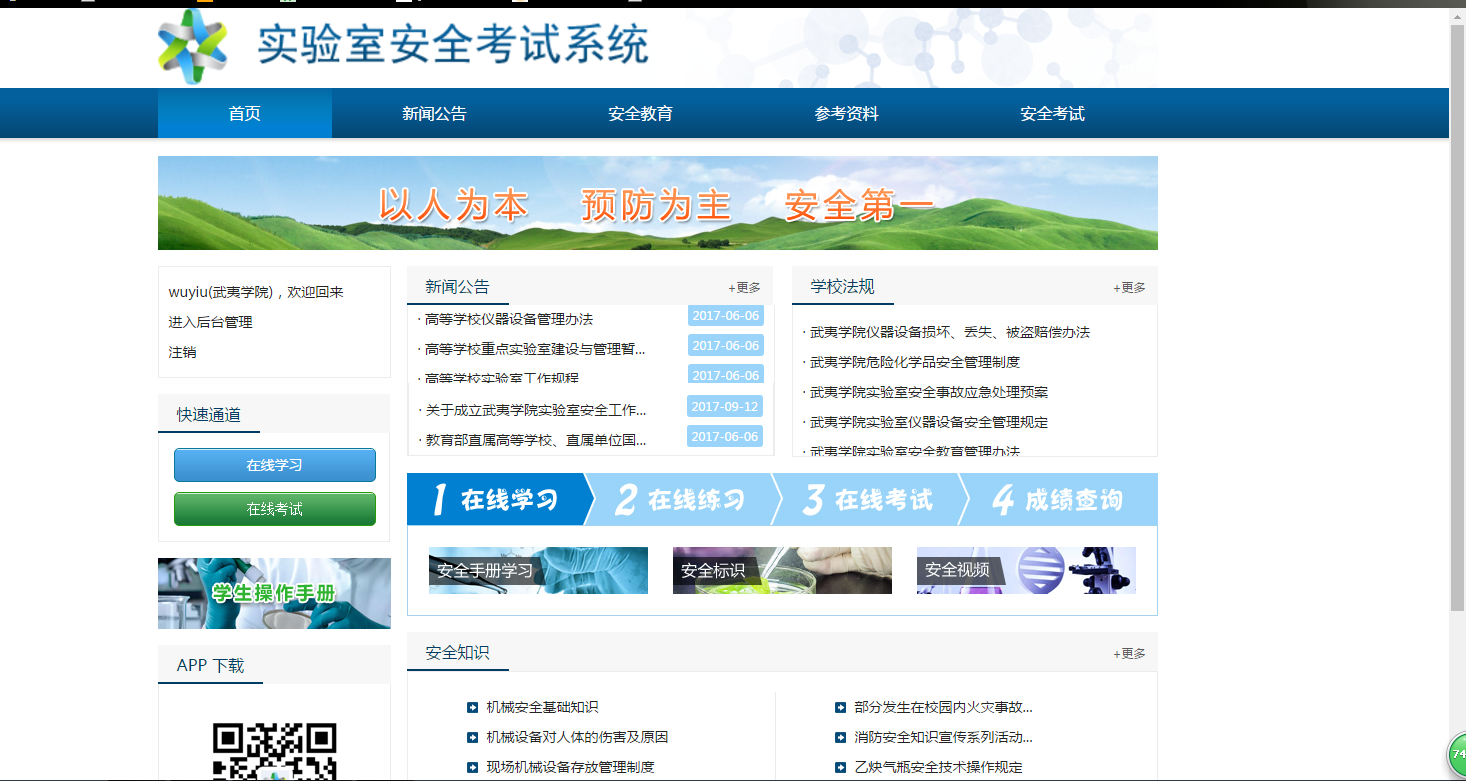Open the 安全手册学习 thumbnail
The height and width of the screenshot is (781, 1466).
[x=538, y=570]
